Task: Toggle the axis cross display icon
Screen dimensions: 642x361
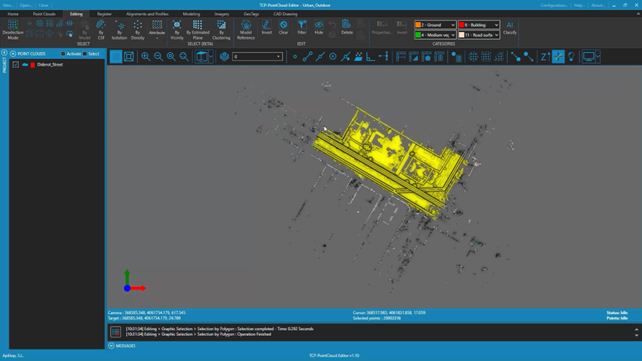Action: pos(558,56)
